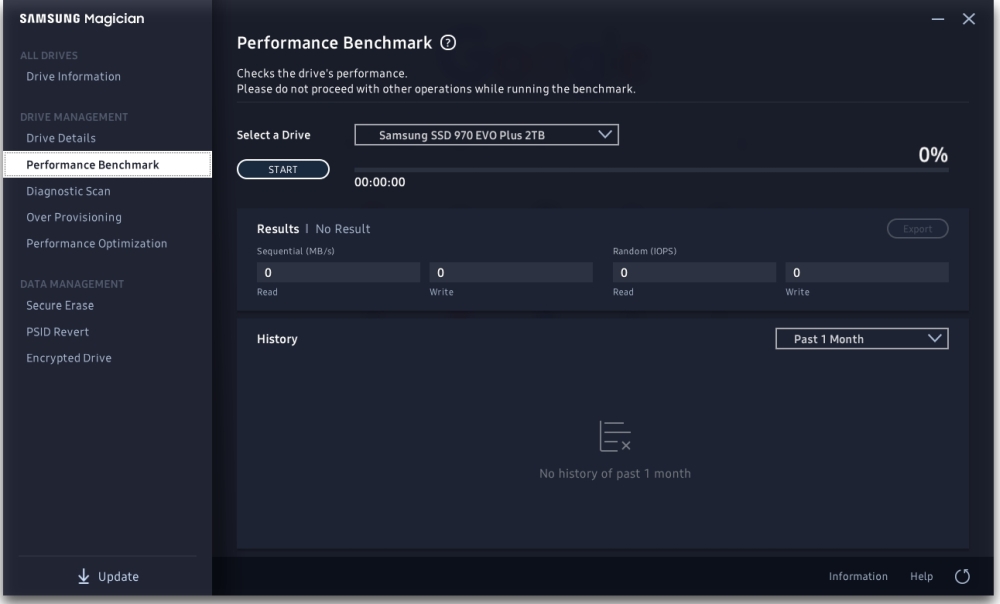Click the Random Write IOPS field

(x=867, y=272)
